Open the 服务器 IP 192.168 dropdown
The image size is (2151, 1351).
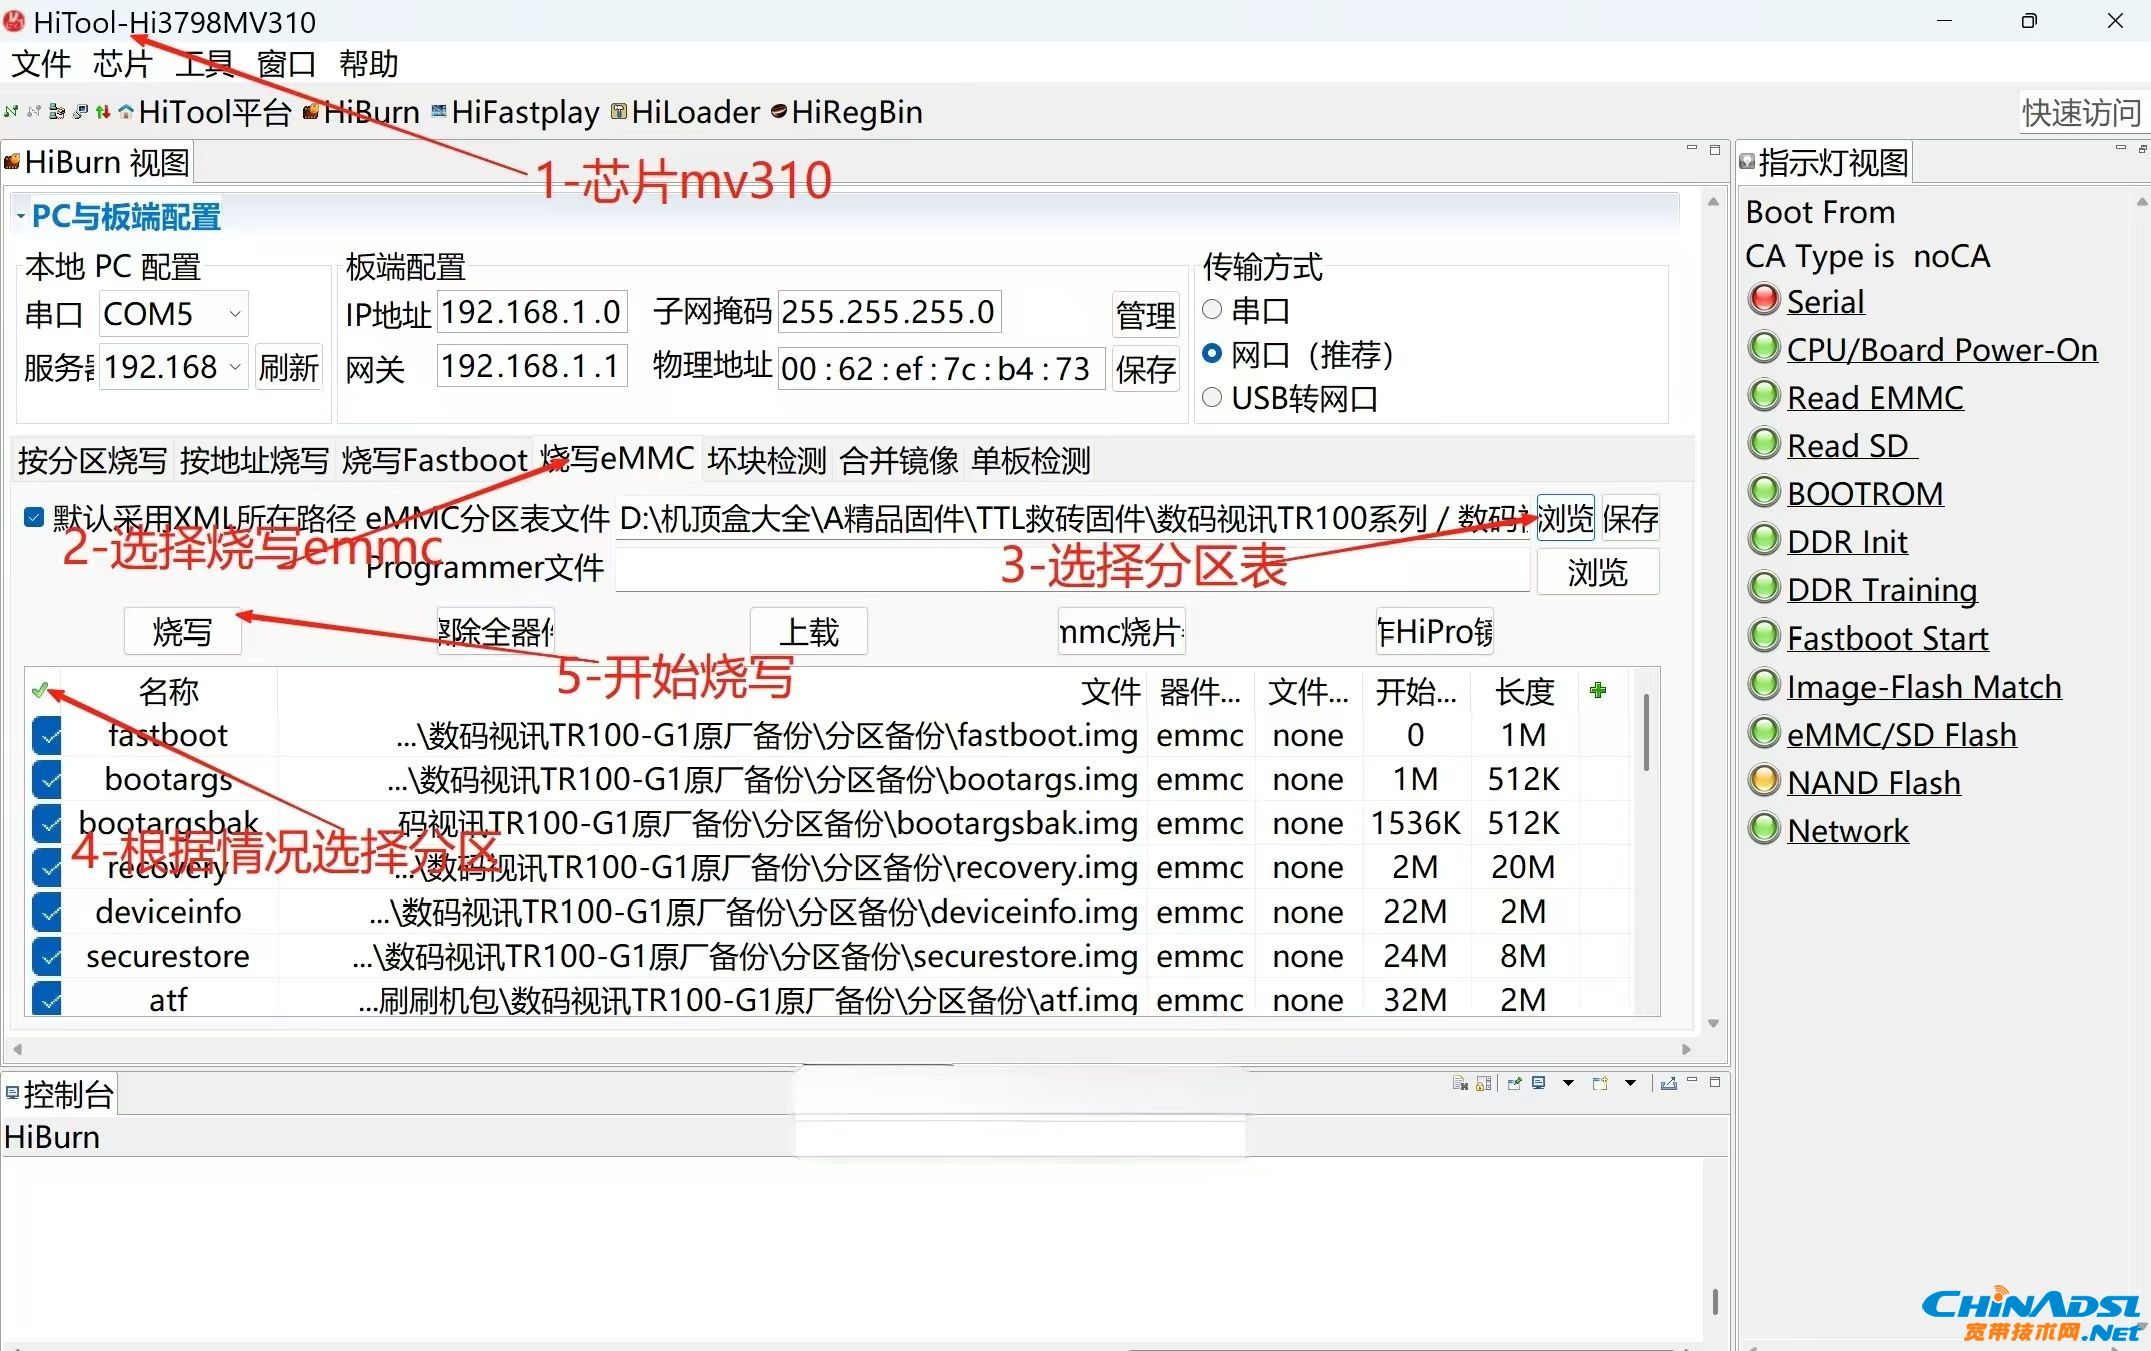click(x=235, y=367)
